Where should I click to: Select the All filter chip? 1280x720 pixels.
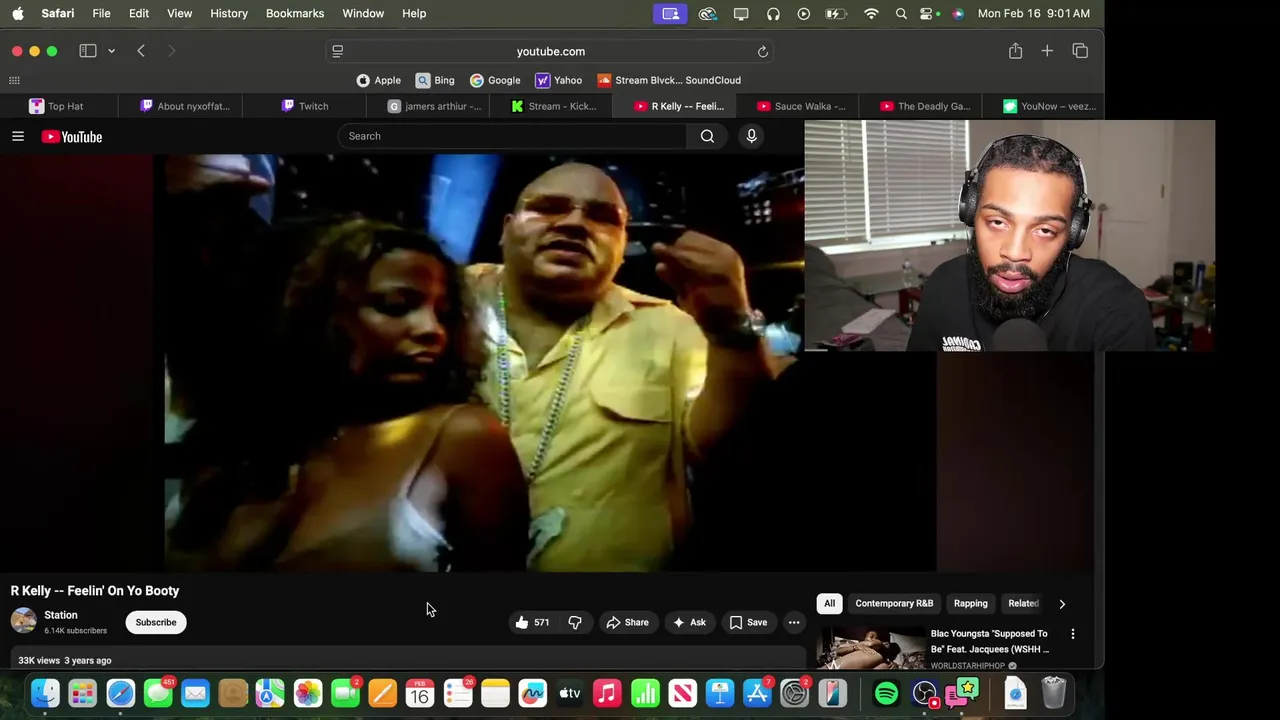pyautogui.click(x=829, y=603)
